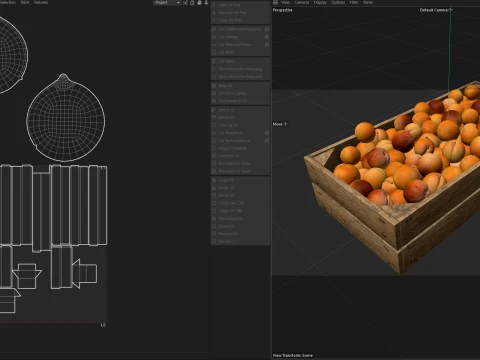Image resolution: width=480 pixels, height=360 pixels.
Task: Open the viewport Panel menu
Action: click(368, 2)
